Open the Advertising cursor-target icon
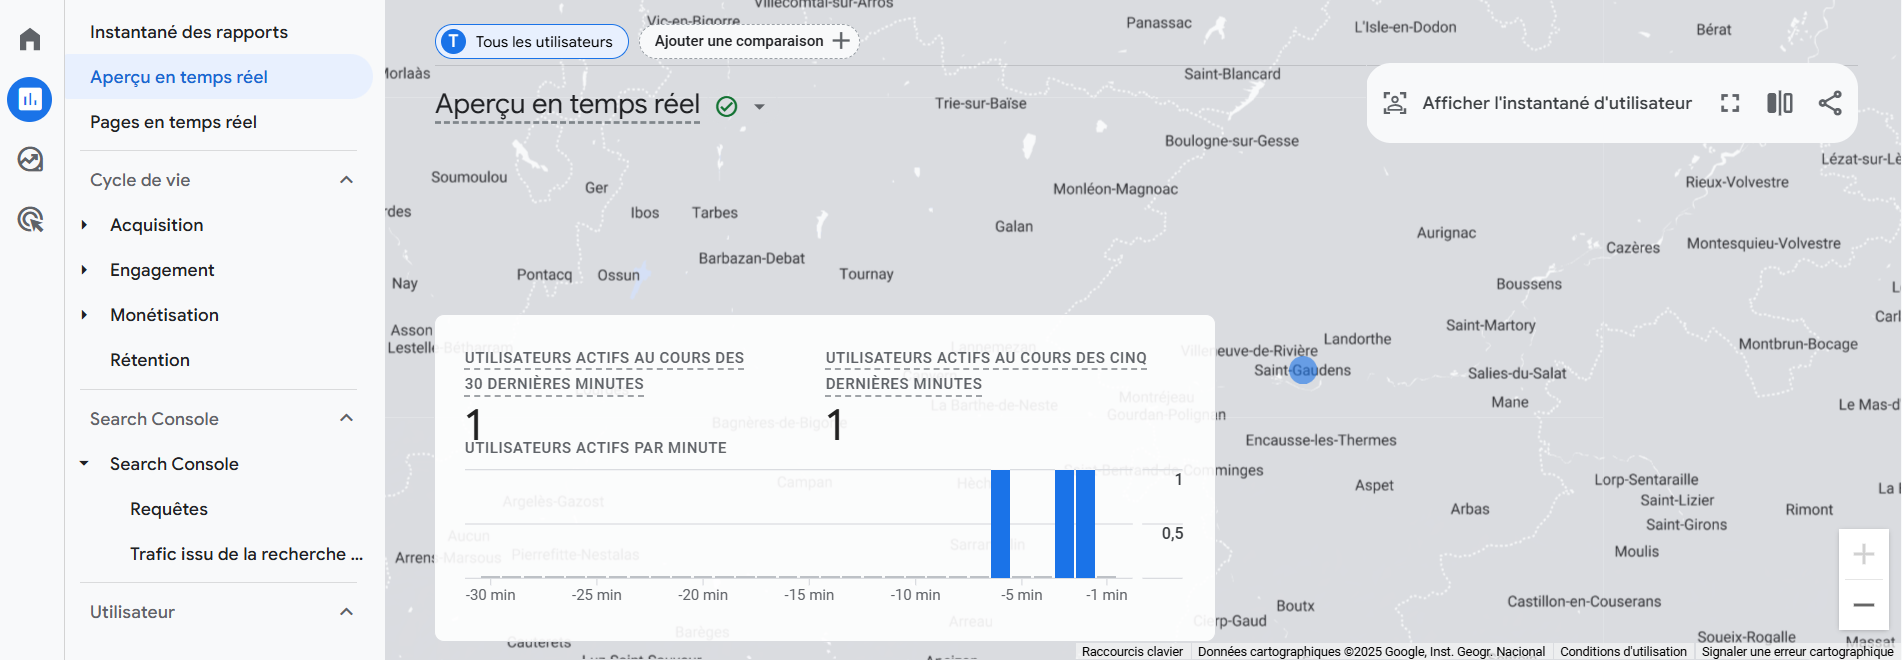 pos(30,220)
